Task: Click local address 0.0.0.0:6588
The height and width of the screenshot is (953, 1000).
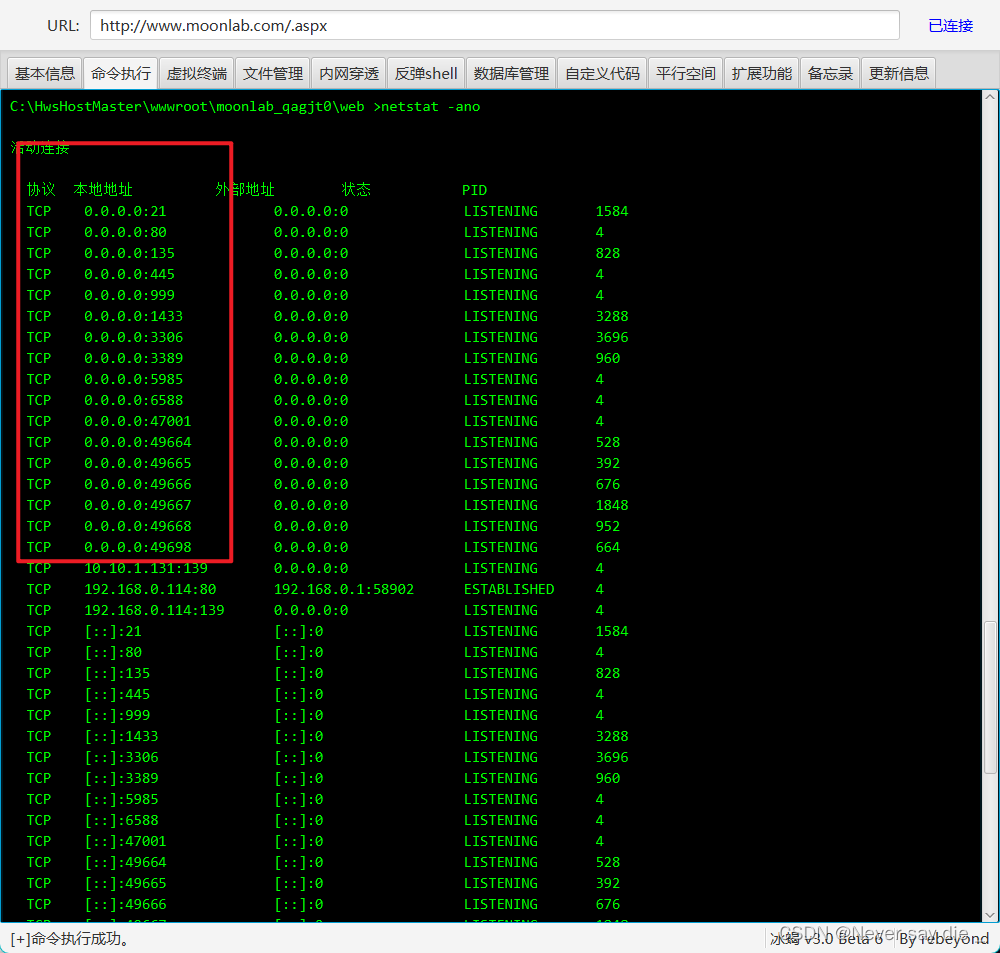Action: pos(133,401)
